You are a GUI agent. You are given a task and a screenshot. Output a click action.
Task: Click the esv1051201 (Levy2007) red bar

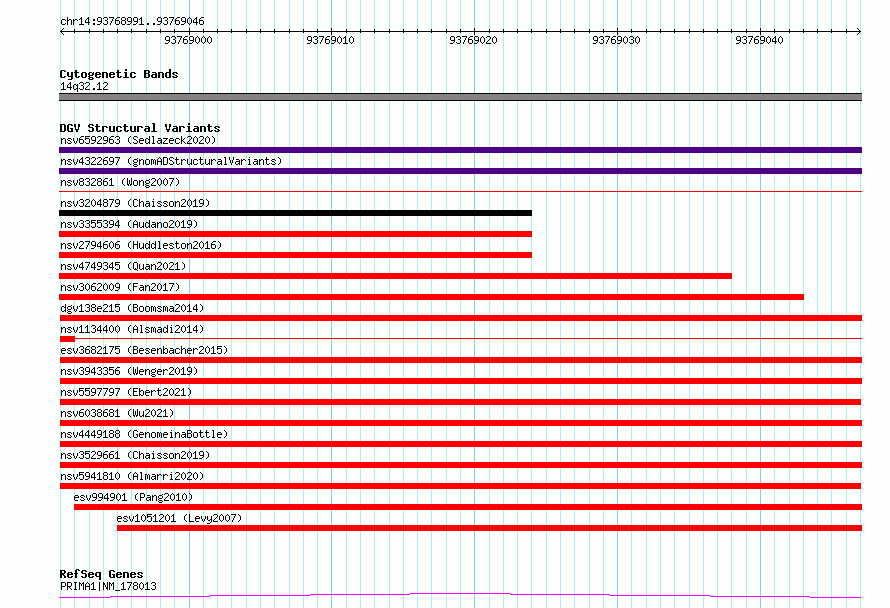489,528
